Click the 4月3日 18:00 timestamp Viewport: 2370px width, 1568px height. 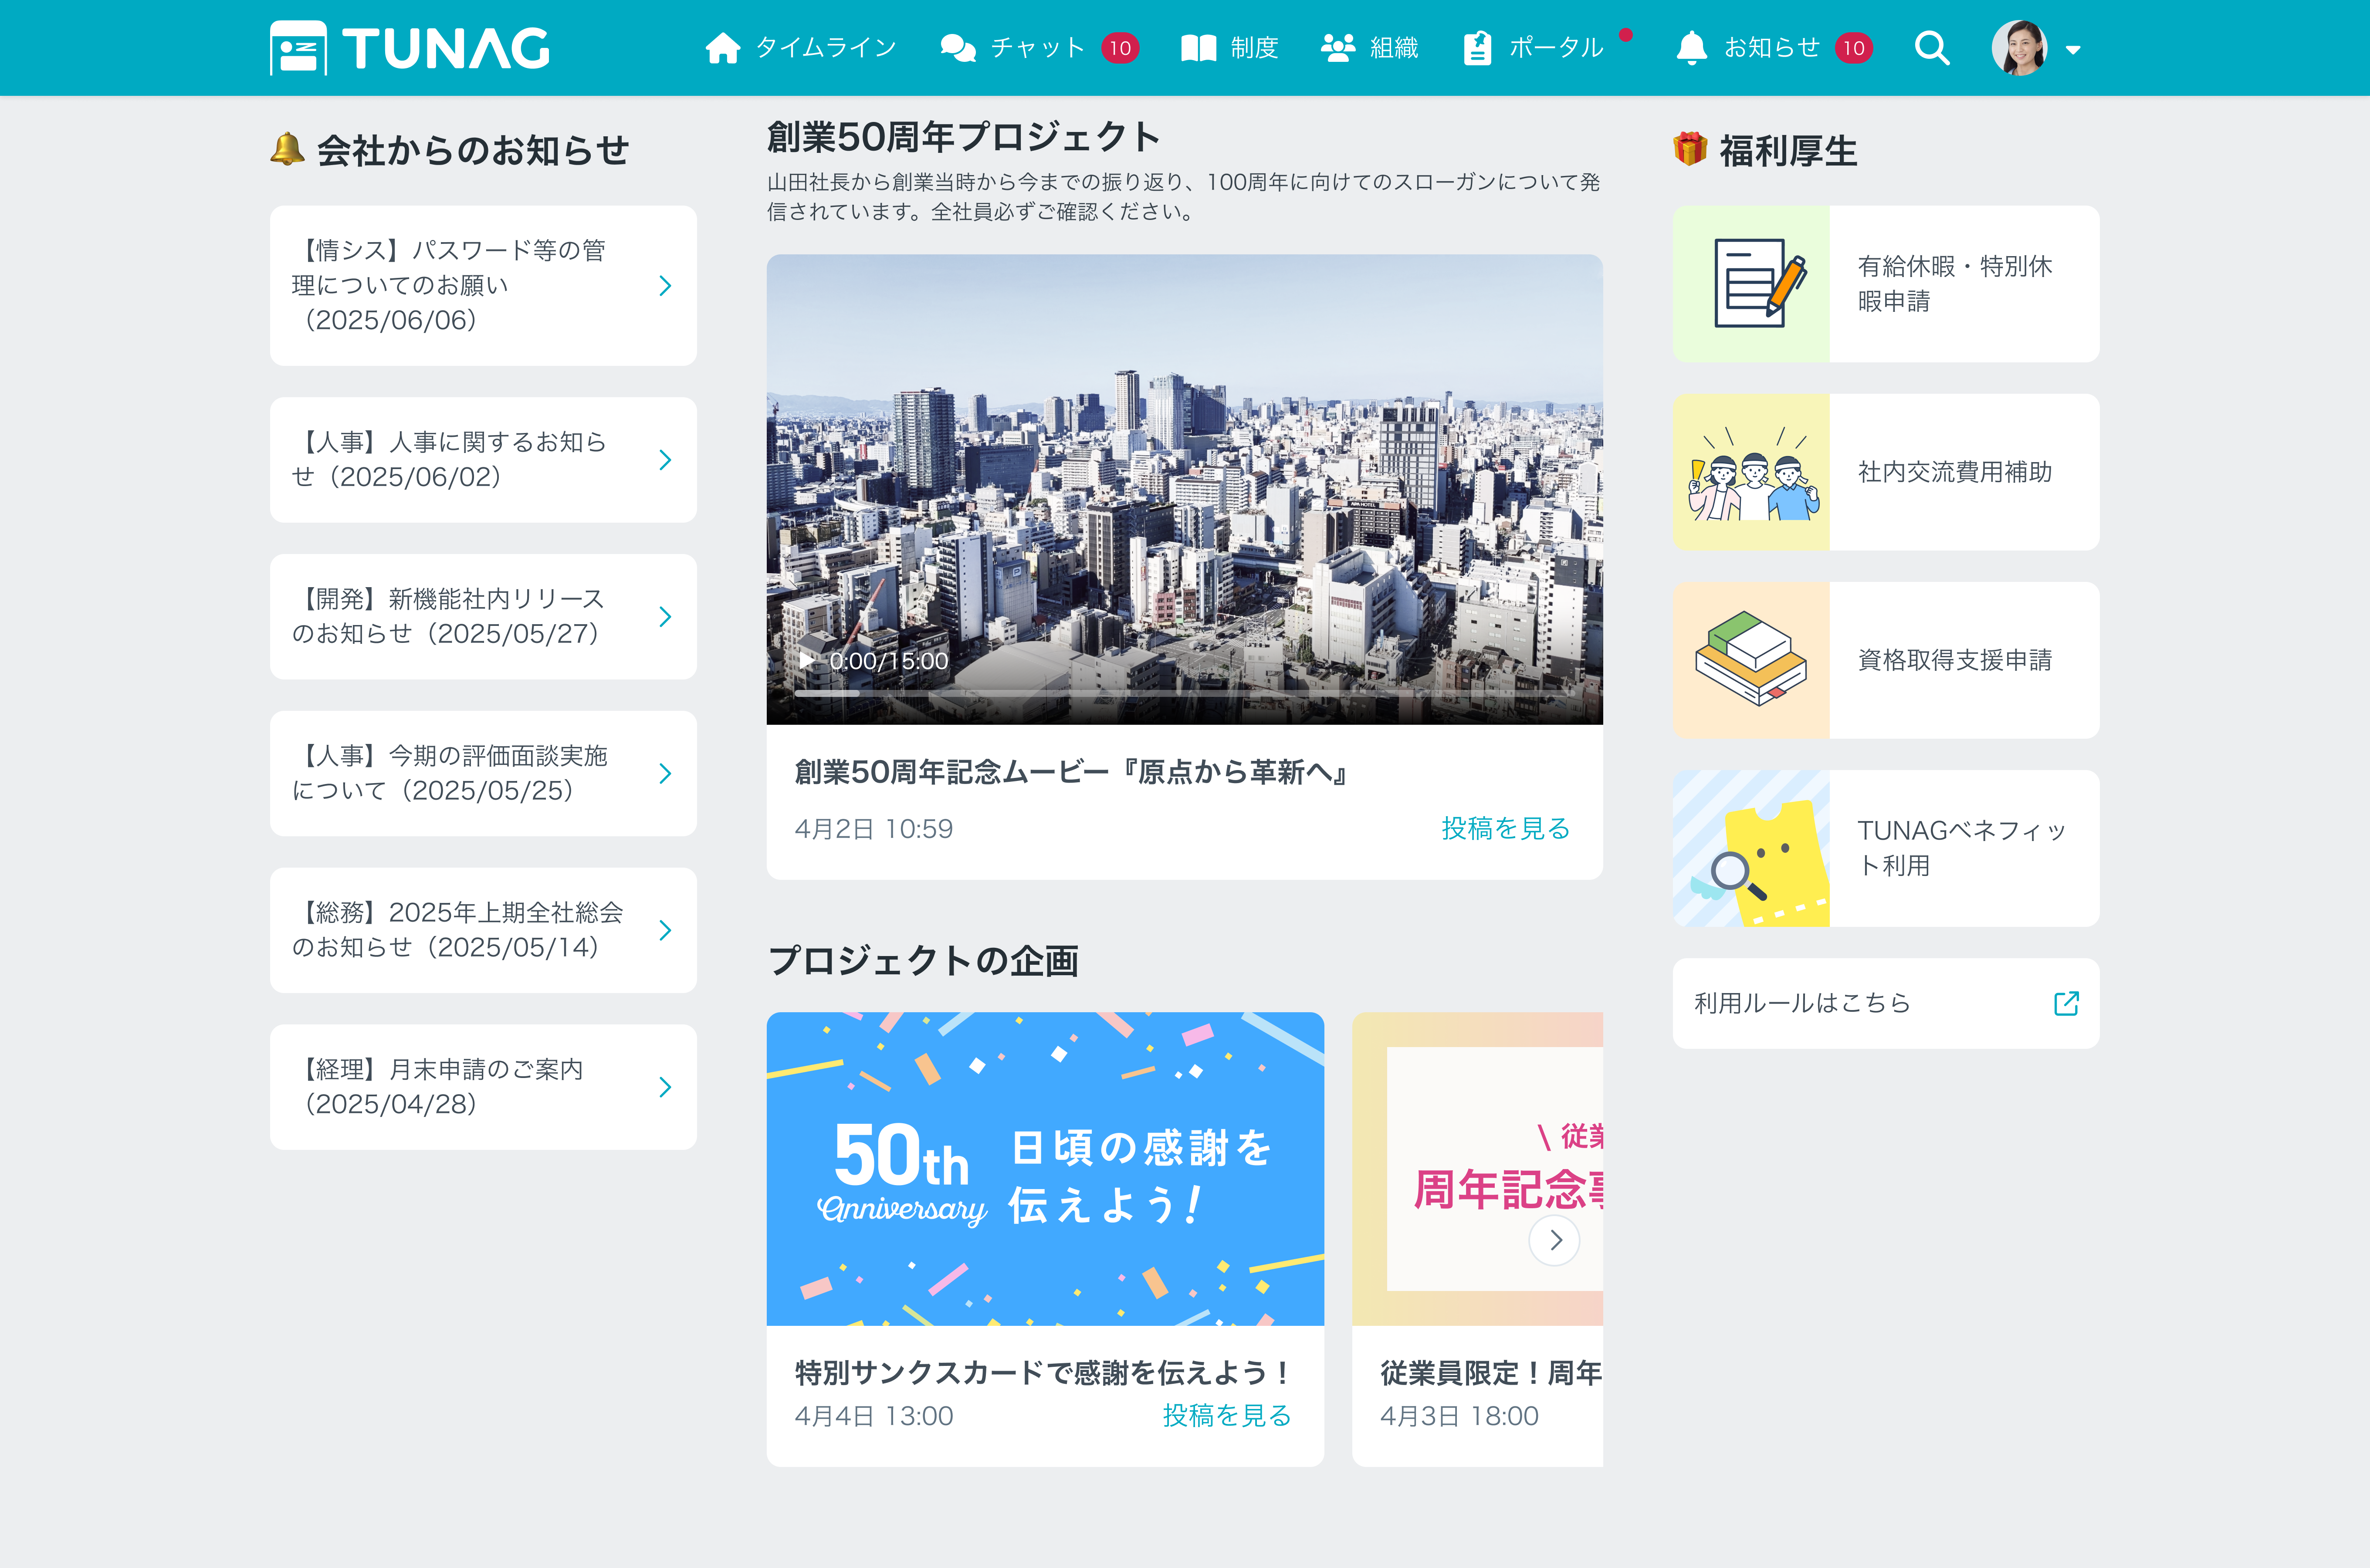[x=1459, y=1416]
